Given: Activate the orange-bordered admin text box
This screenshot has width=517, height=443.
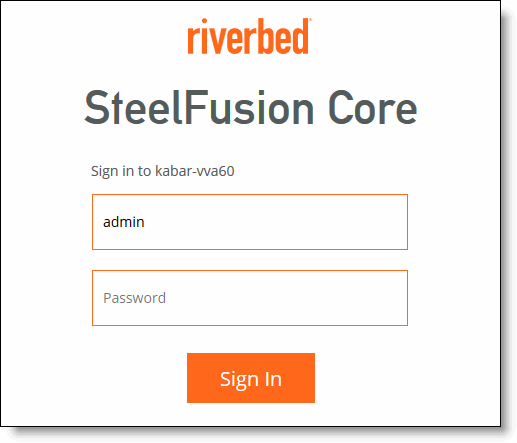Looking at the screenshot, I should 250,222.
